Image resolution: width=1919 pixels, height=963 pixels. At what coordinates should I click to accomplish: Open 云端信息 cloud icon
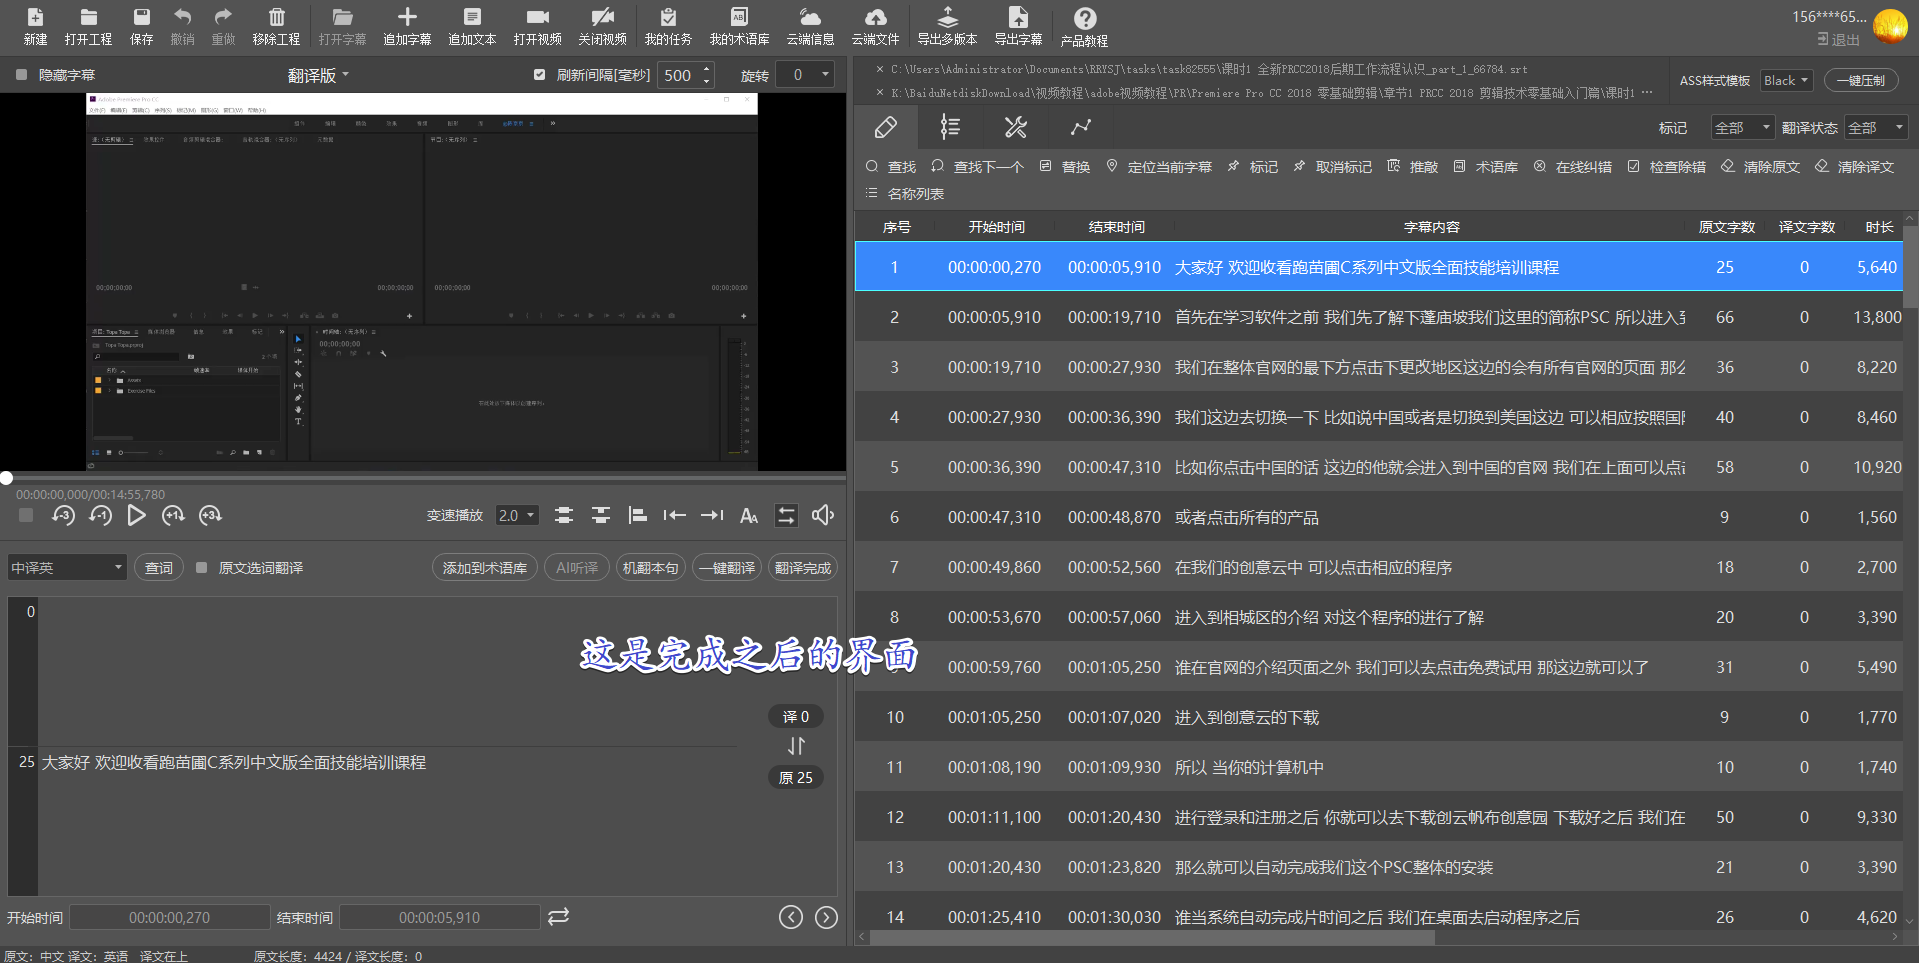810,27
